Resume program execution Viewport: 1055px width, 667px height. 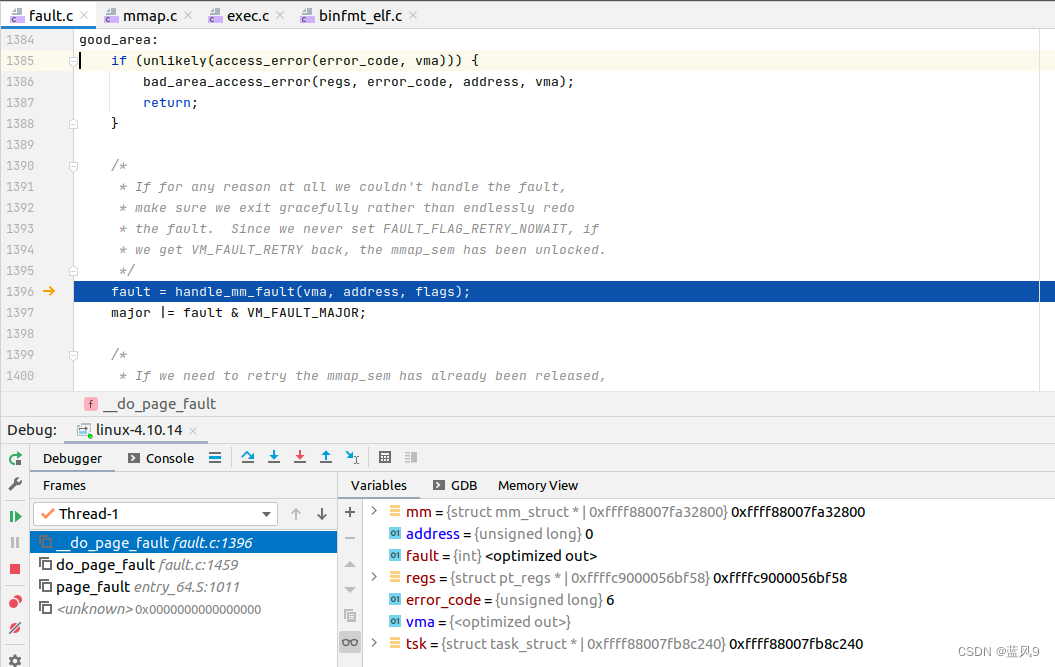[x=15, y=516]
